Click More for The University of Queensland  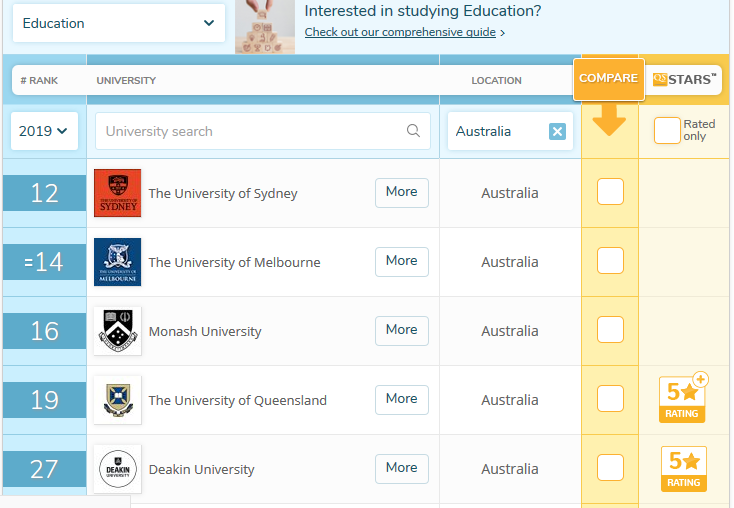[401, 399]
